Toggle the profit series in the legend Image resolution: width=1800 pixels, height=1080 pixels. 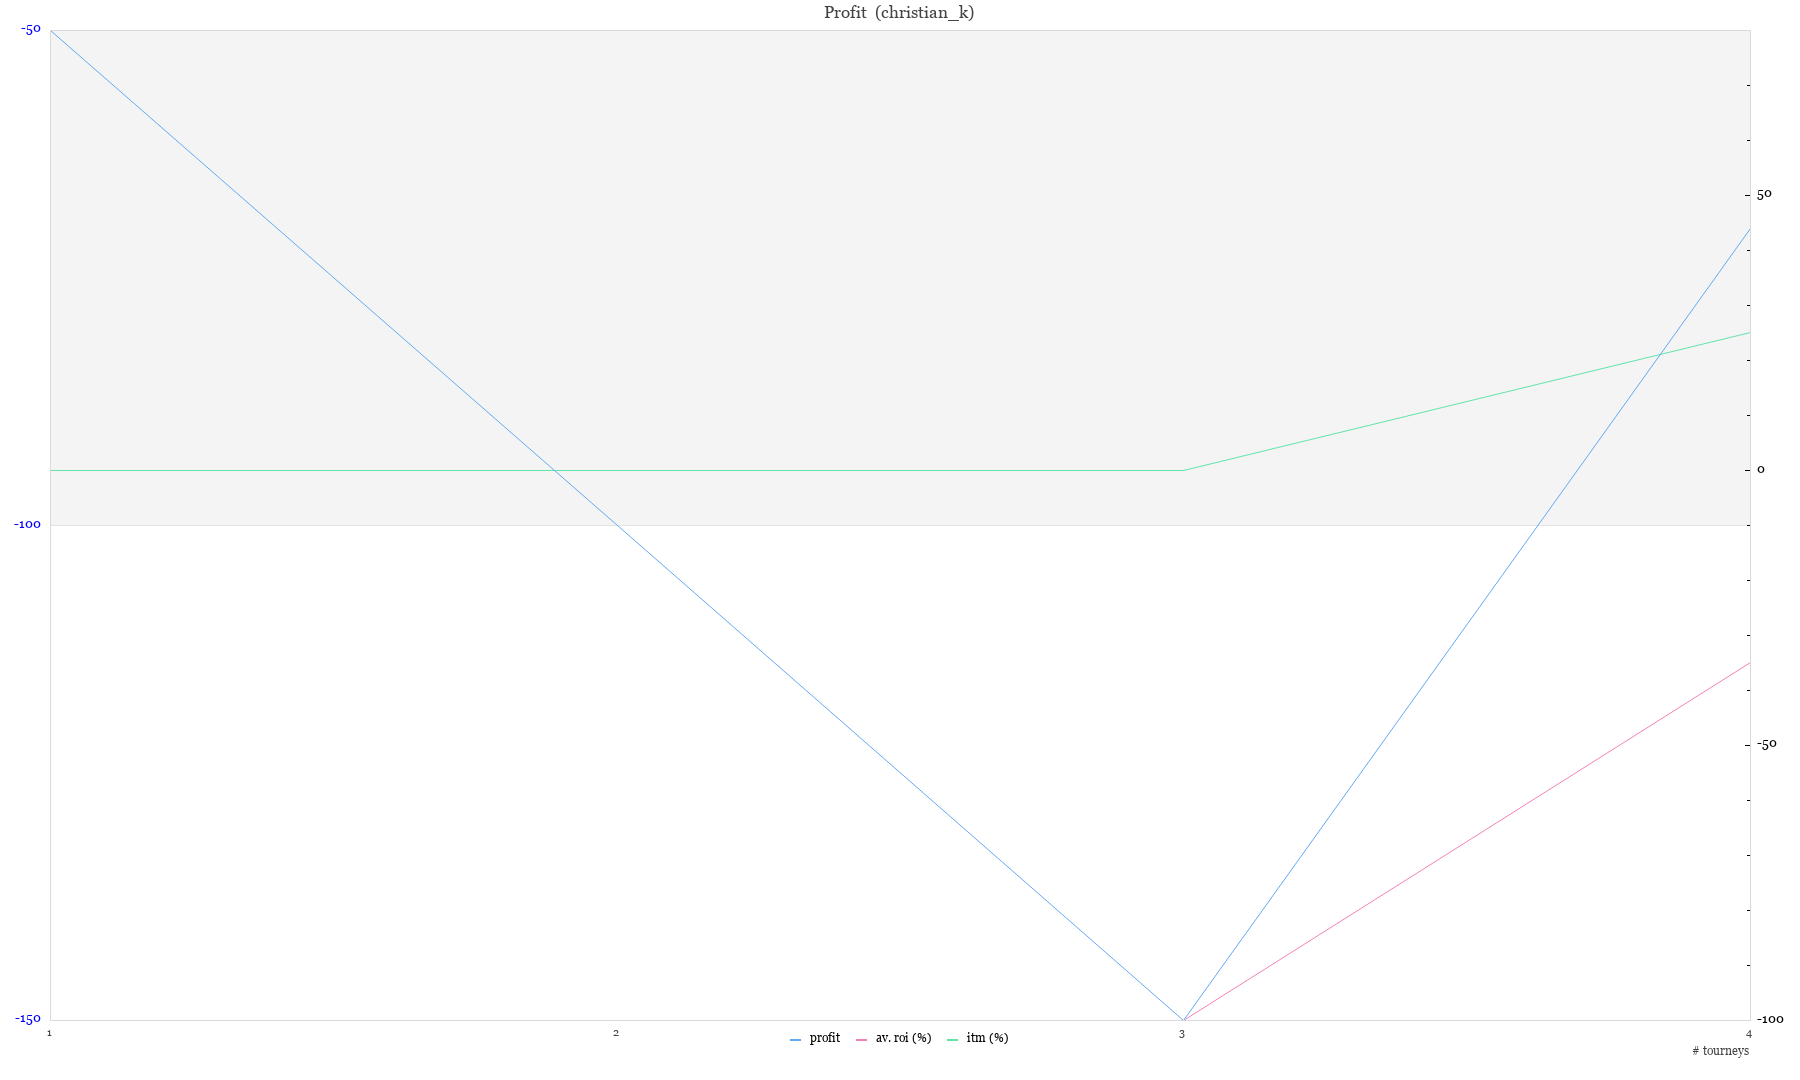tap(824, 1038)
